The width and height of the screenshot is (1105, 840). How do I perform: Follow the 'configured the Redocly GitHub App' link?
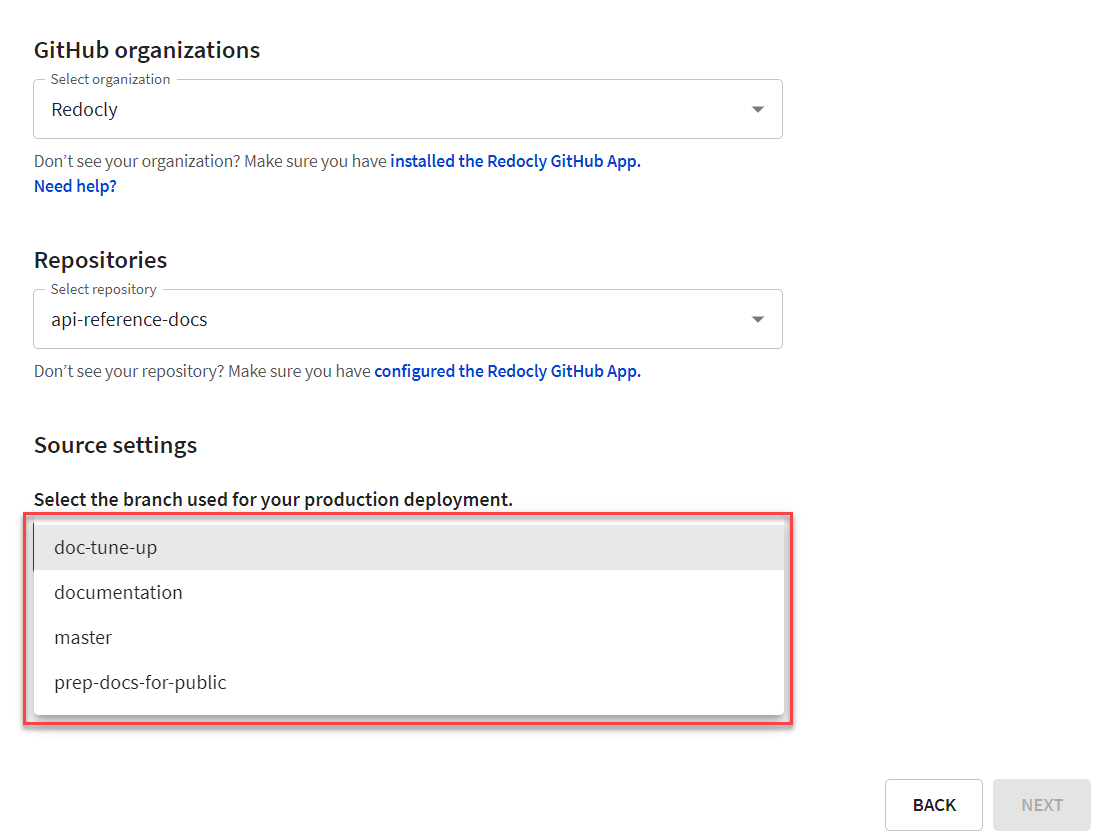point(507,371)
